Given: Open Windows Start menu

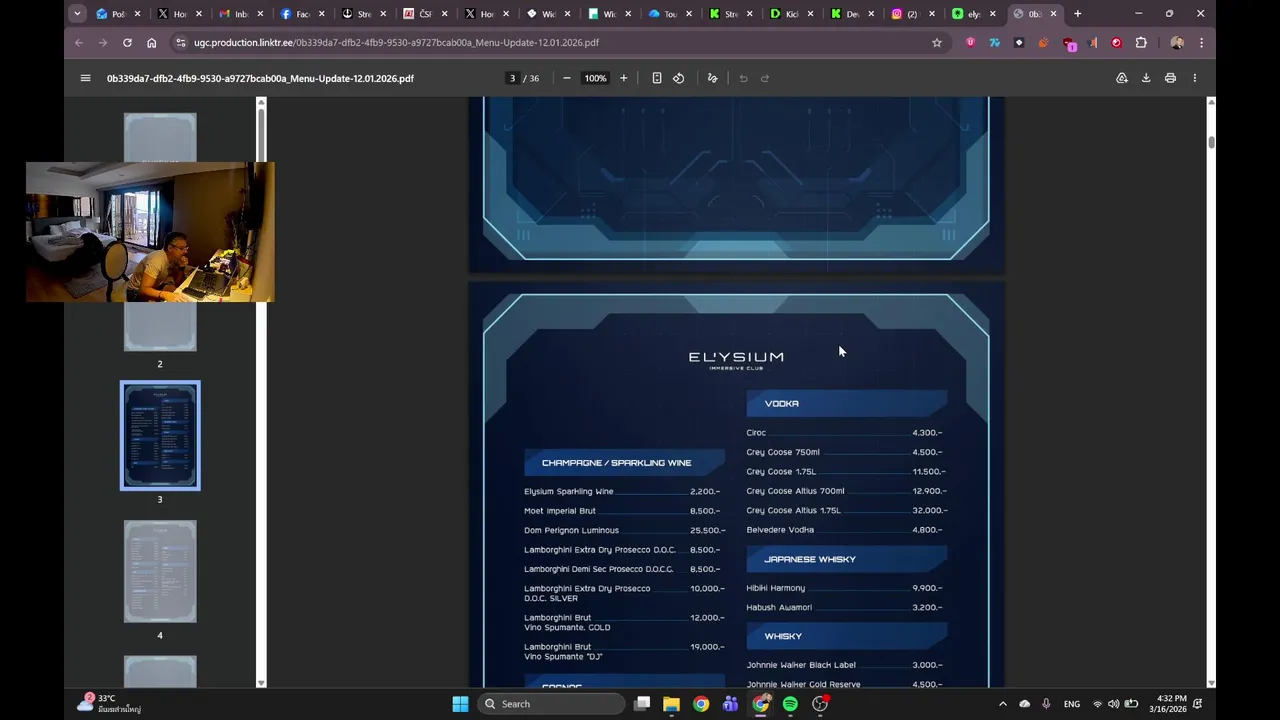Looking at the screenshot, I should coord(460,704).
